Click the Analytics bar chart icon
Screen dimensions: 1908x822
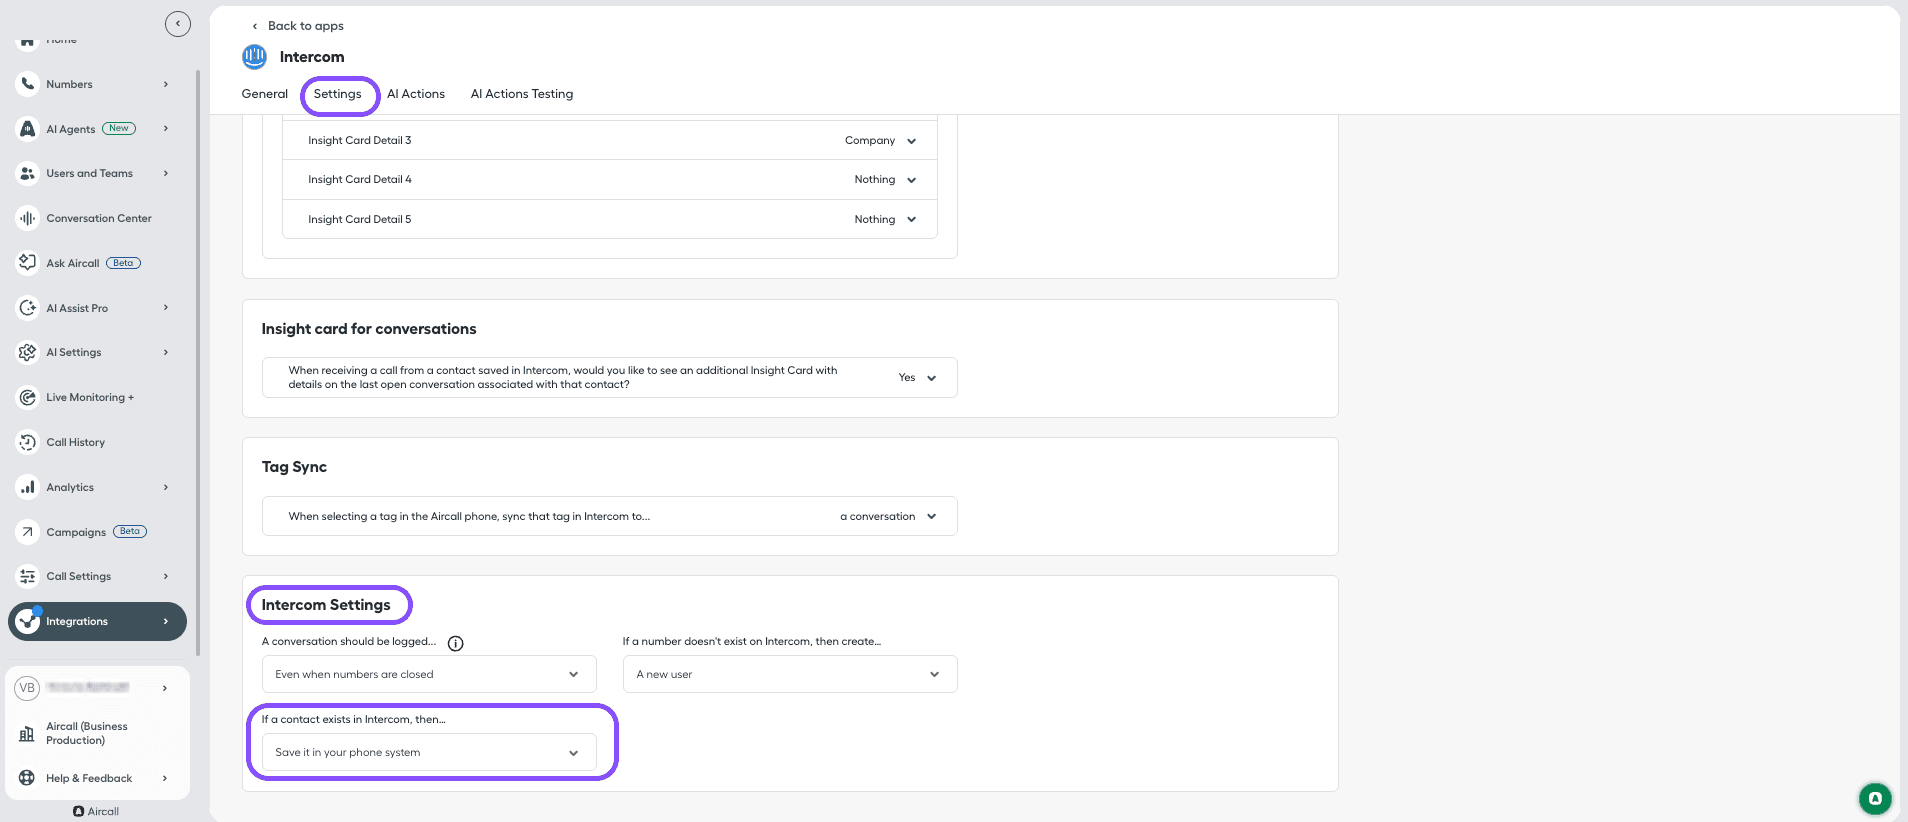click(x=28, y=487)
